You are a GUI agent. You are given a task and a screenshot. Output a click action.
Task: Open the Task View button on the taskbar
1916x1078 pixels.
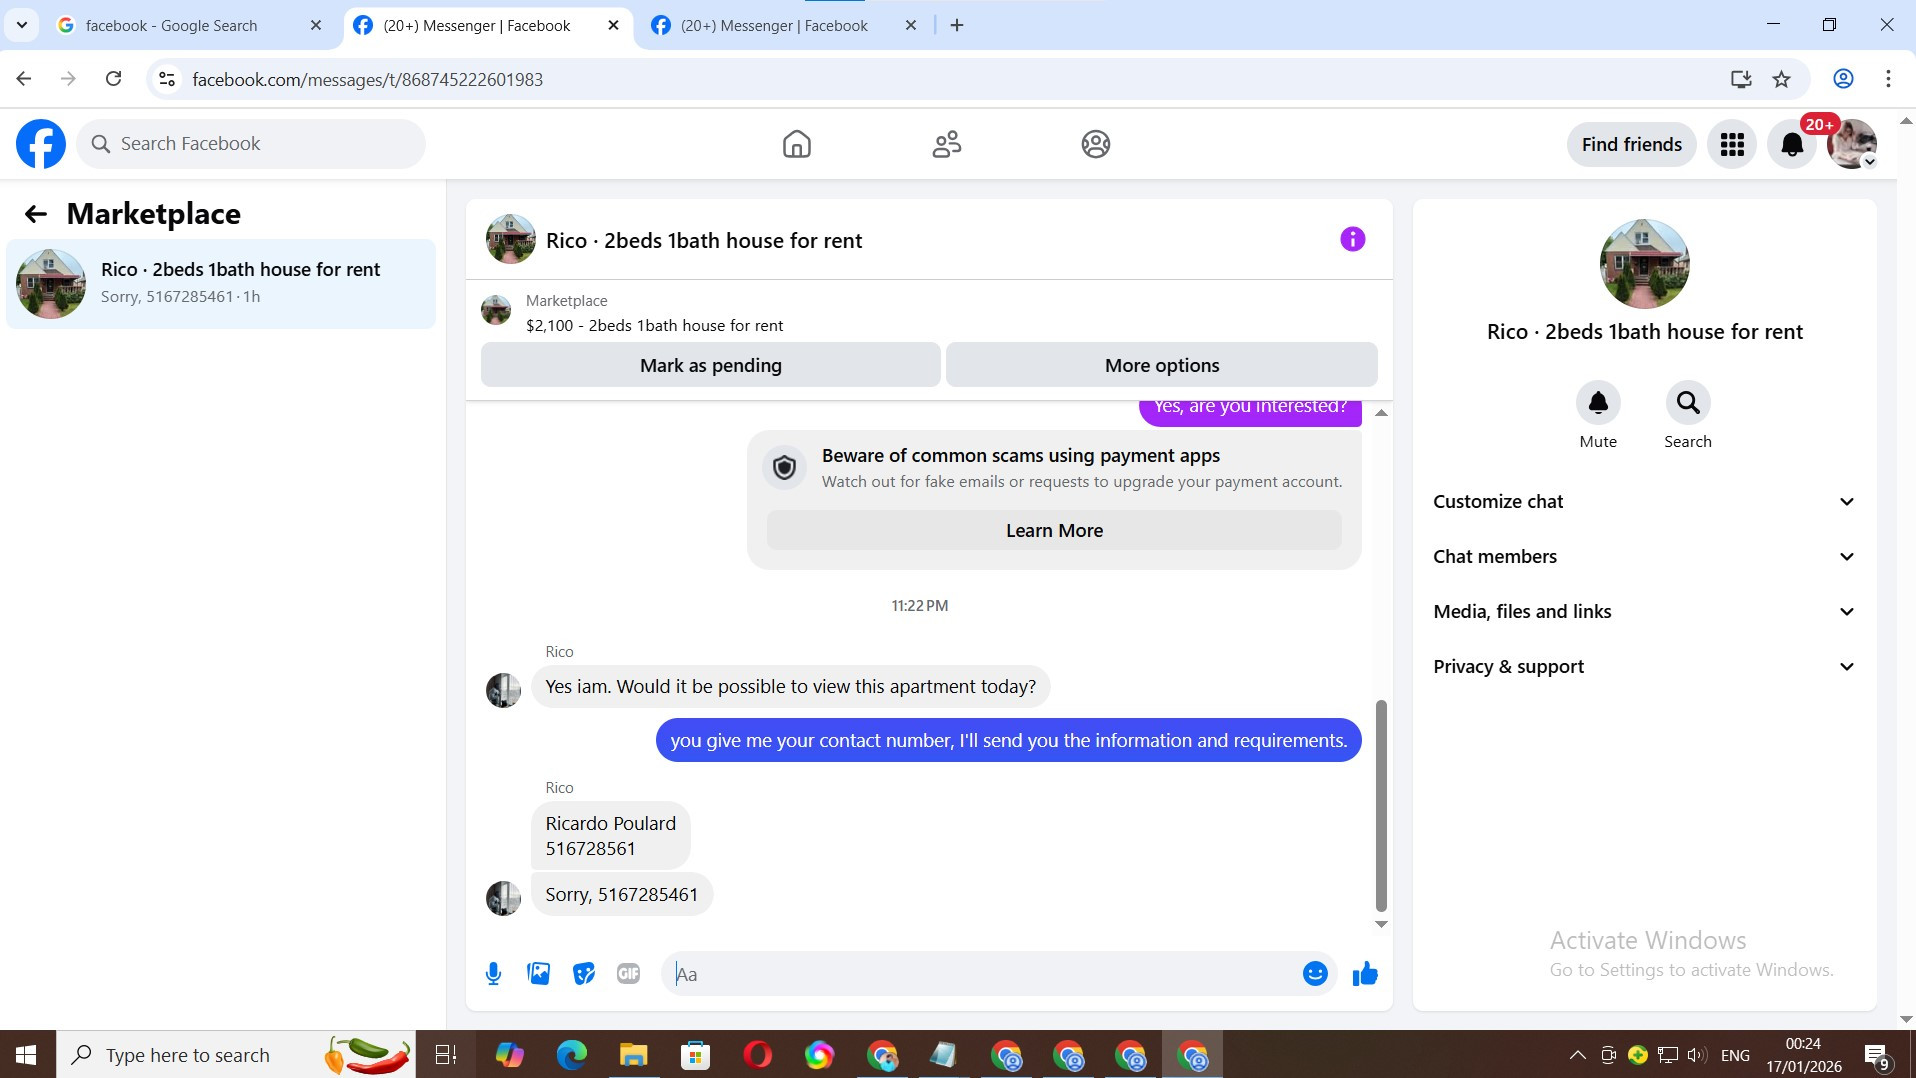pos(445,1055)
